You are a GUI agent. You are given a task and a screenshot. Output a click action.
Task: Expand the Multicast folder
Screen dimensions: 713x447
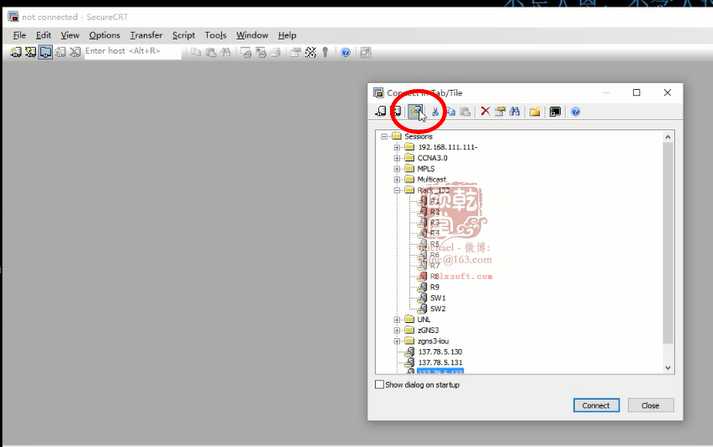point(397,180)
